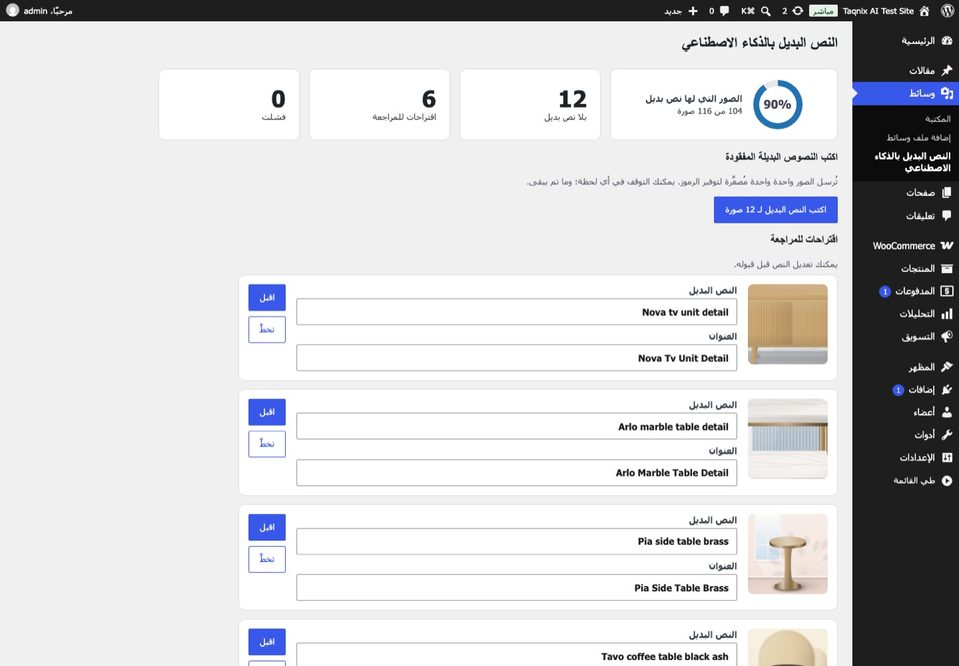Open the K⌘ command palette shortcut
Image resolution: width=959 pixels, height=666 pixels.
[x=747, y=10]
